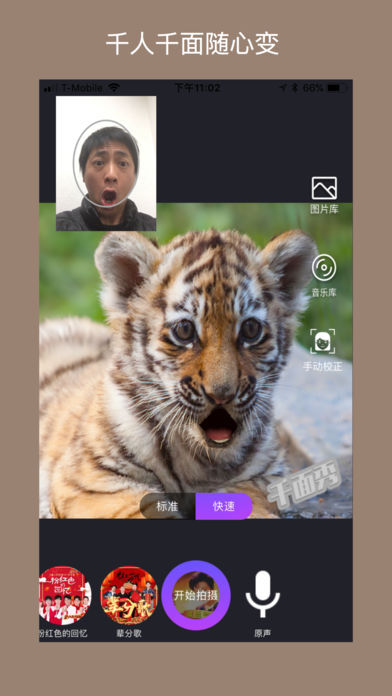Choose the 粉红色的回忆 song thumbnail
Viewport: 392px width, 696px height.
point(64,595)
